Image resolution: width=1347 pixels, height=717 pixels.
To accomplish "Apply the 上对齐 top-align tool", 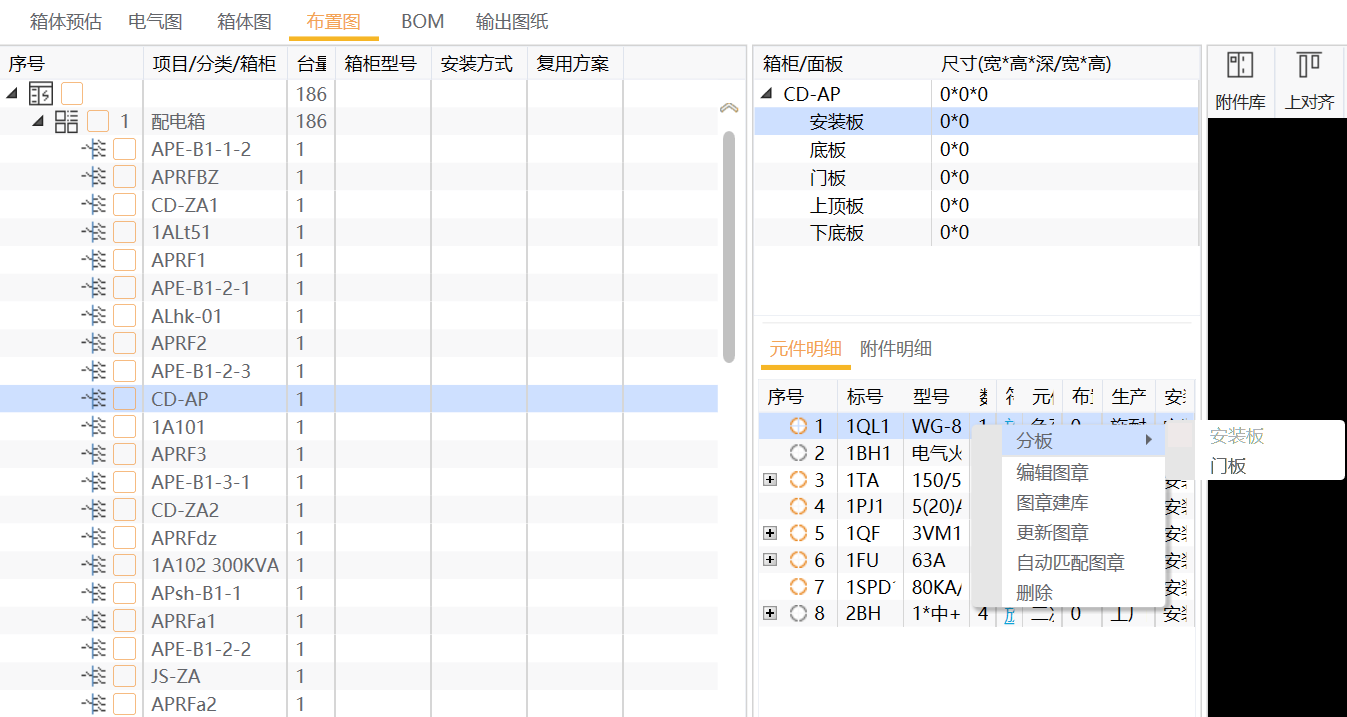I will [1309, 81].
